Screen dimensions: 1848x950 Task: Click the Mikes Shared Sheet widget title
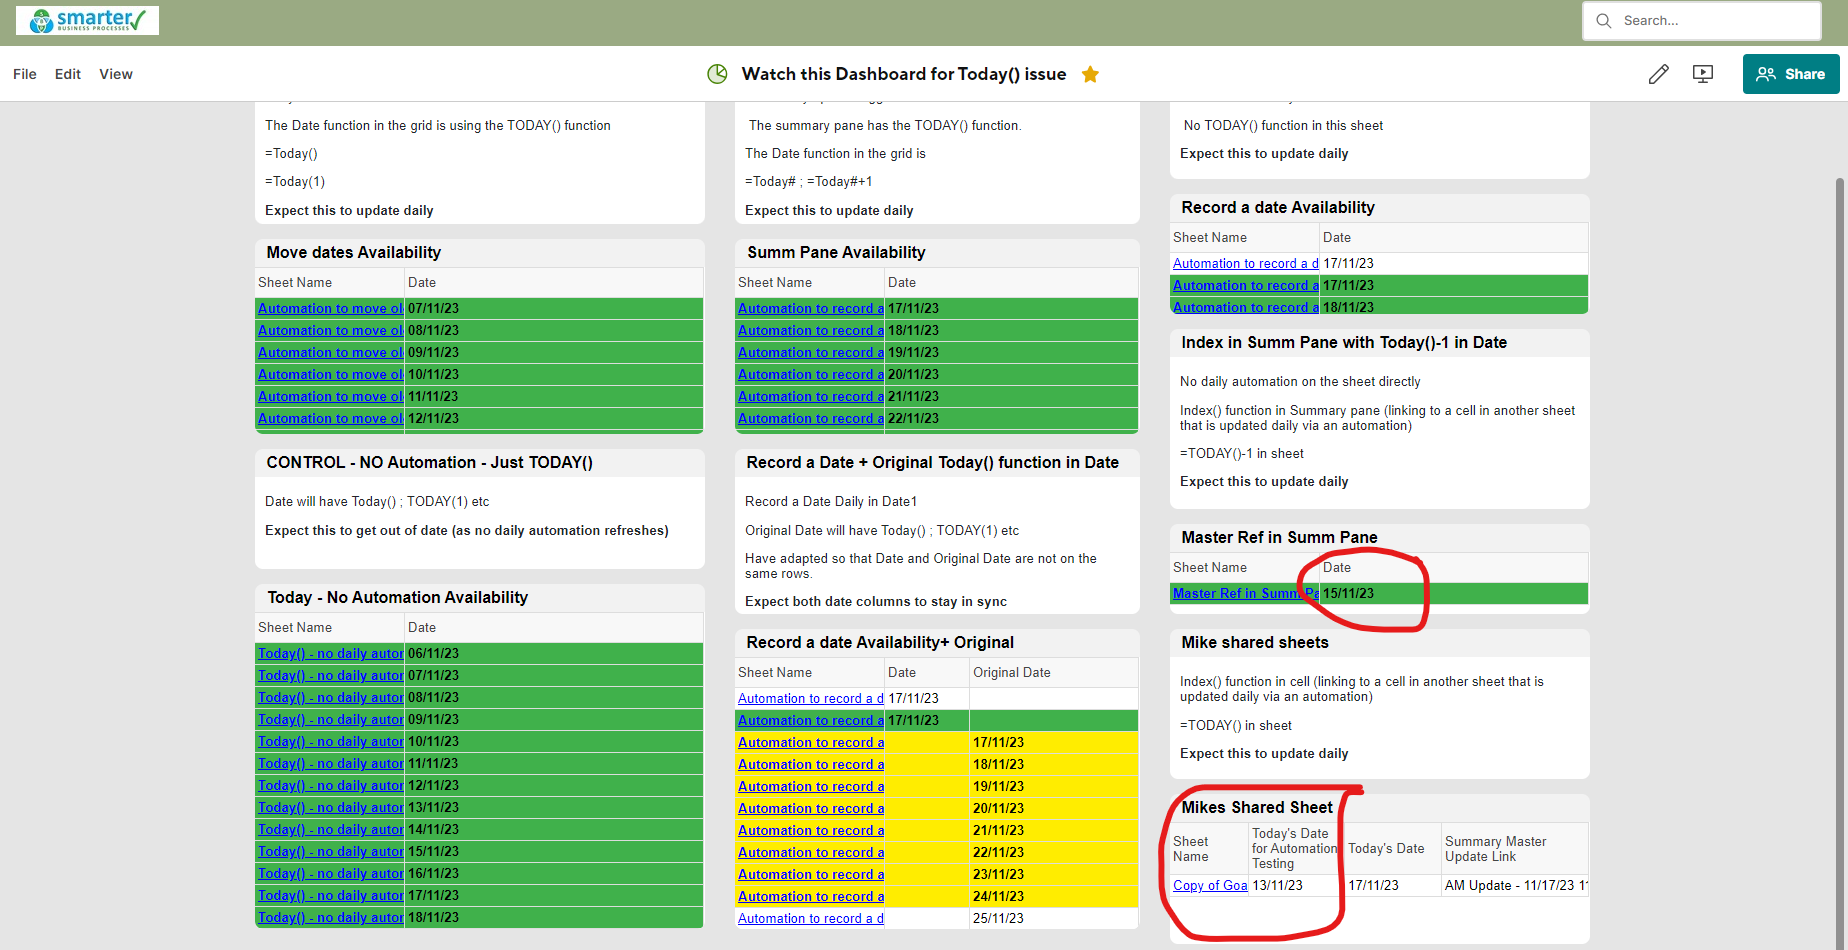[x=1257, y=808]
